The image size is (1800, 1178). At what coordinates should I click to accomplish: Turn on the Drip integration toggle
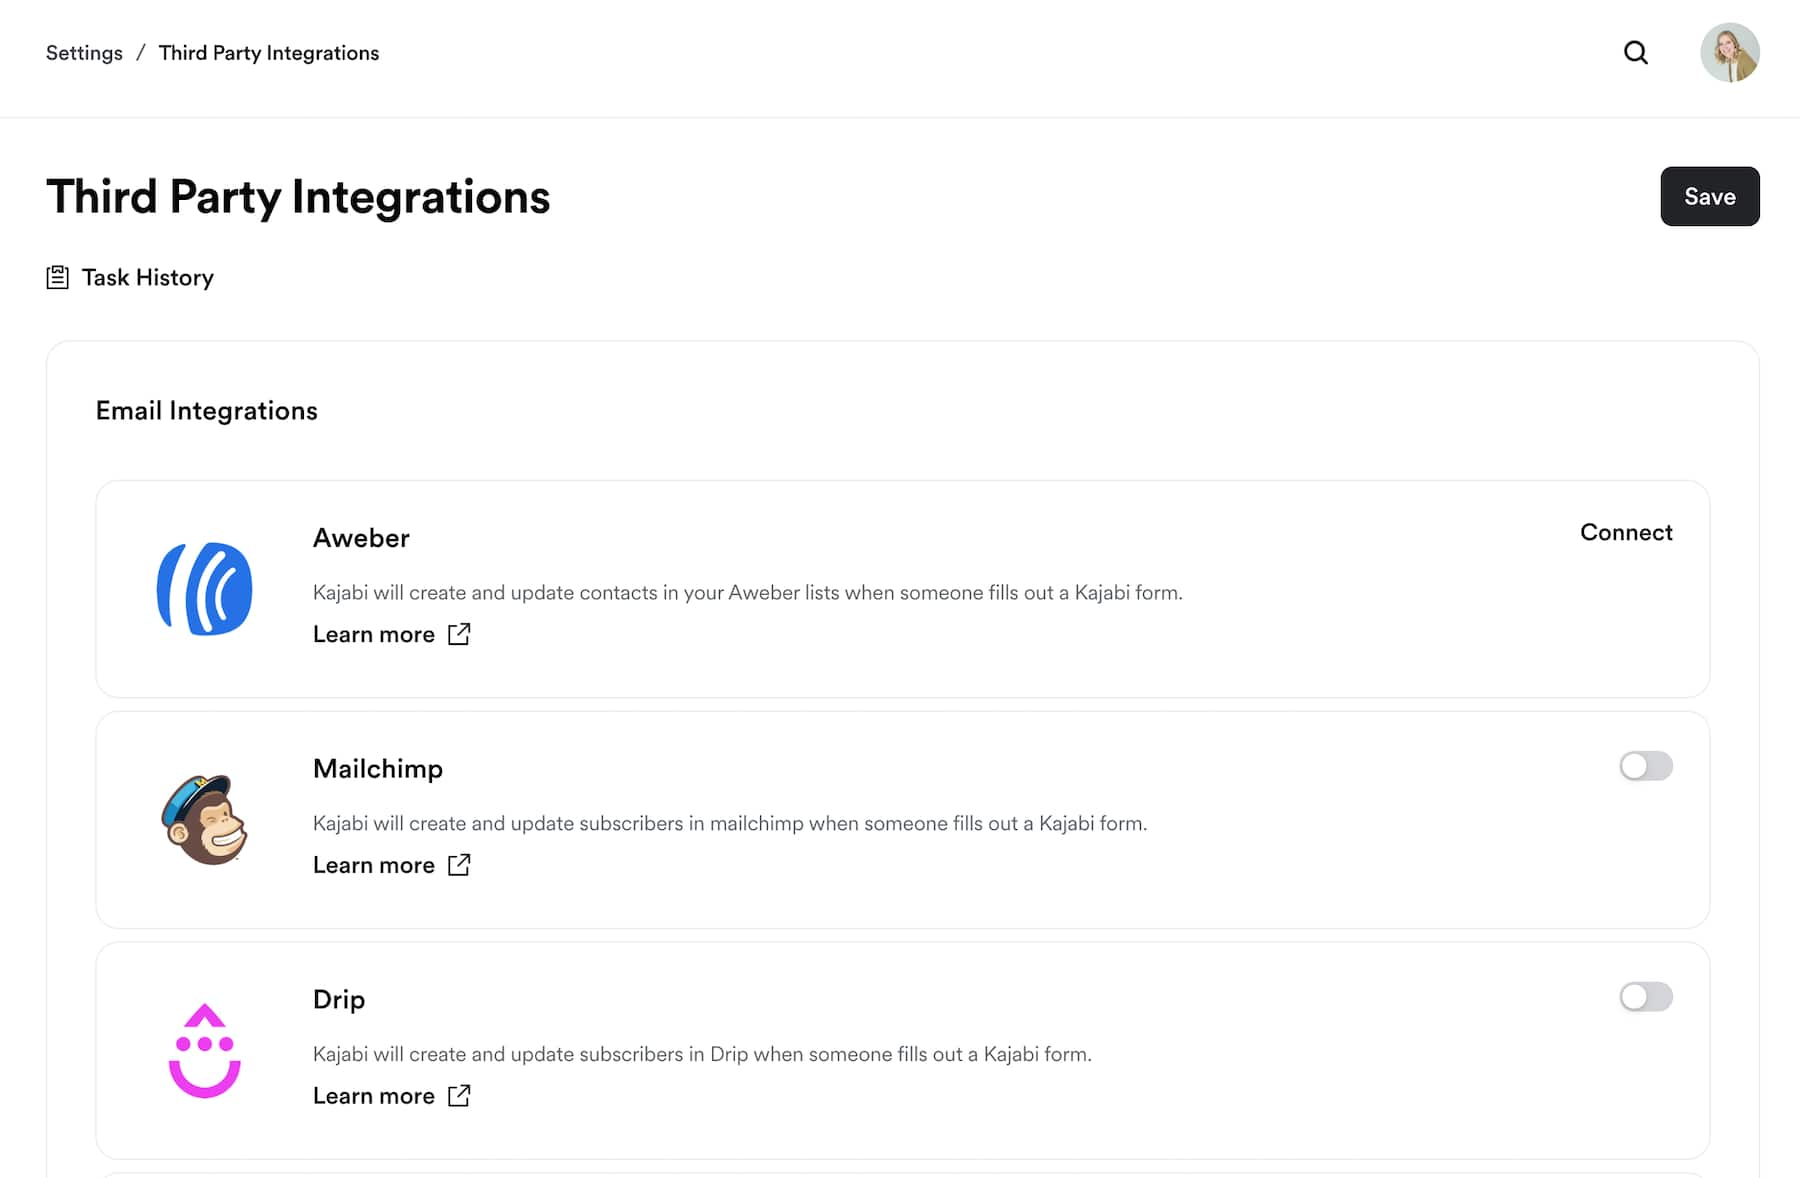pos(1646,997)
